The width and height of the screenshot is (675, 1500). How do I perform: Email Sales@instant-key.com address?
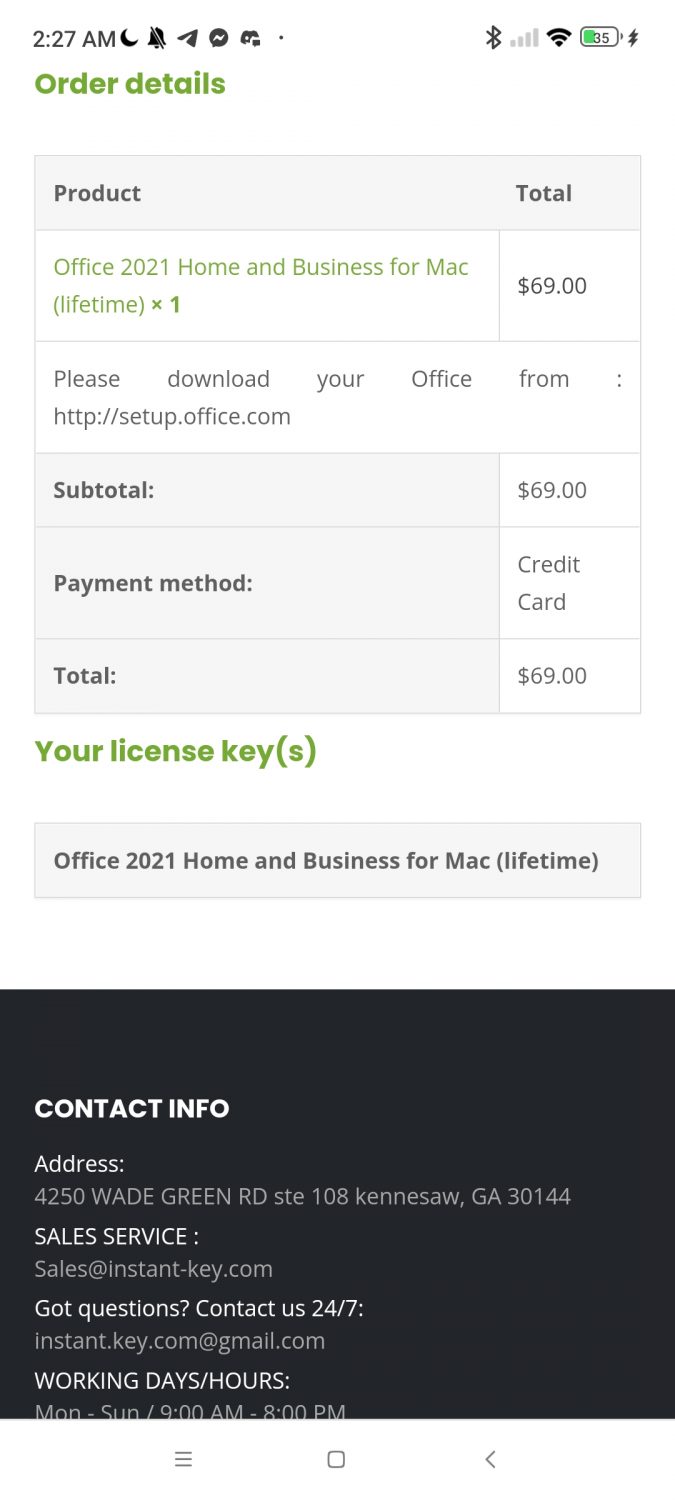(153, 1269)
